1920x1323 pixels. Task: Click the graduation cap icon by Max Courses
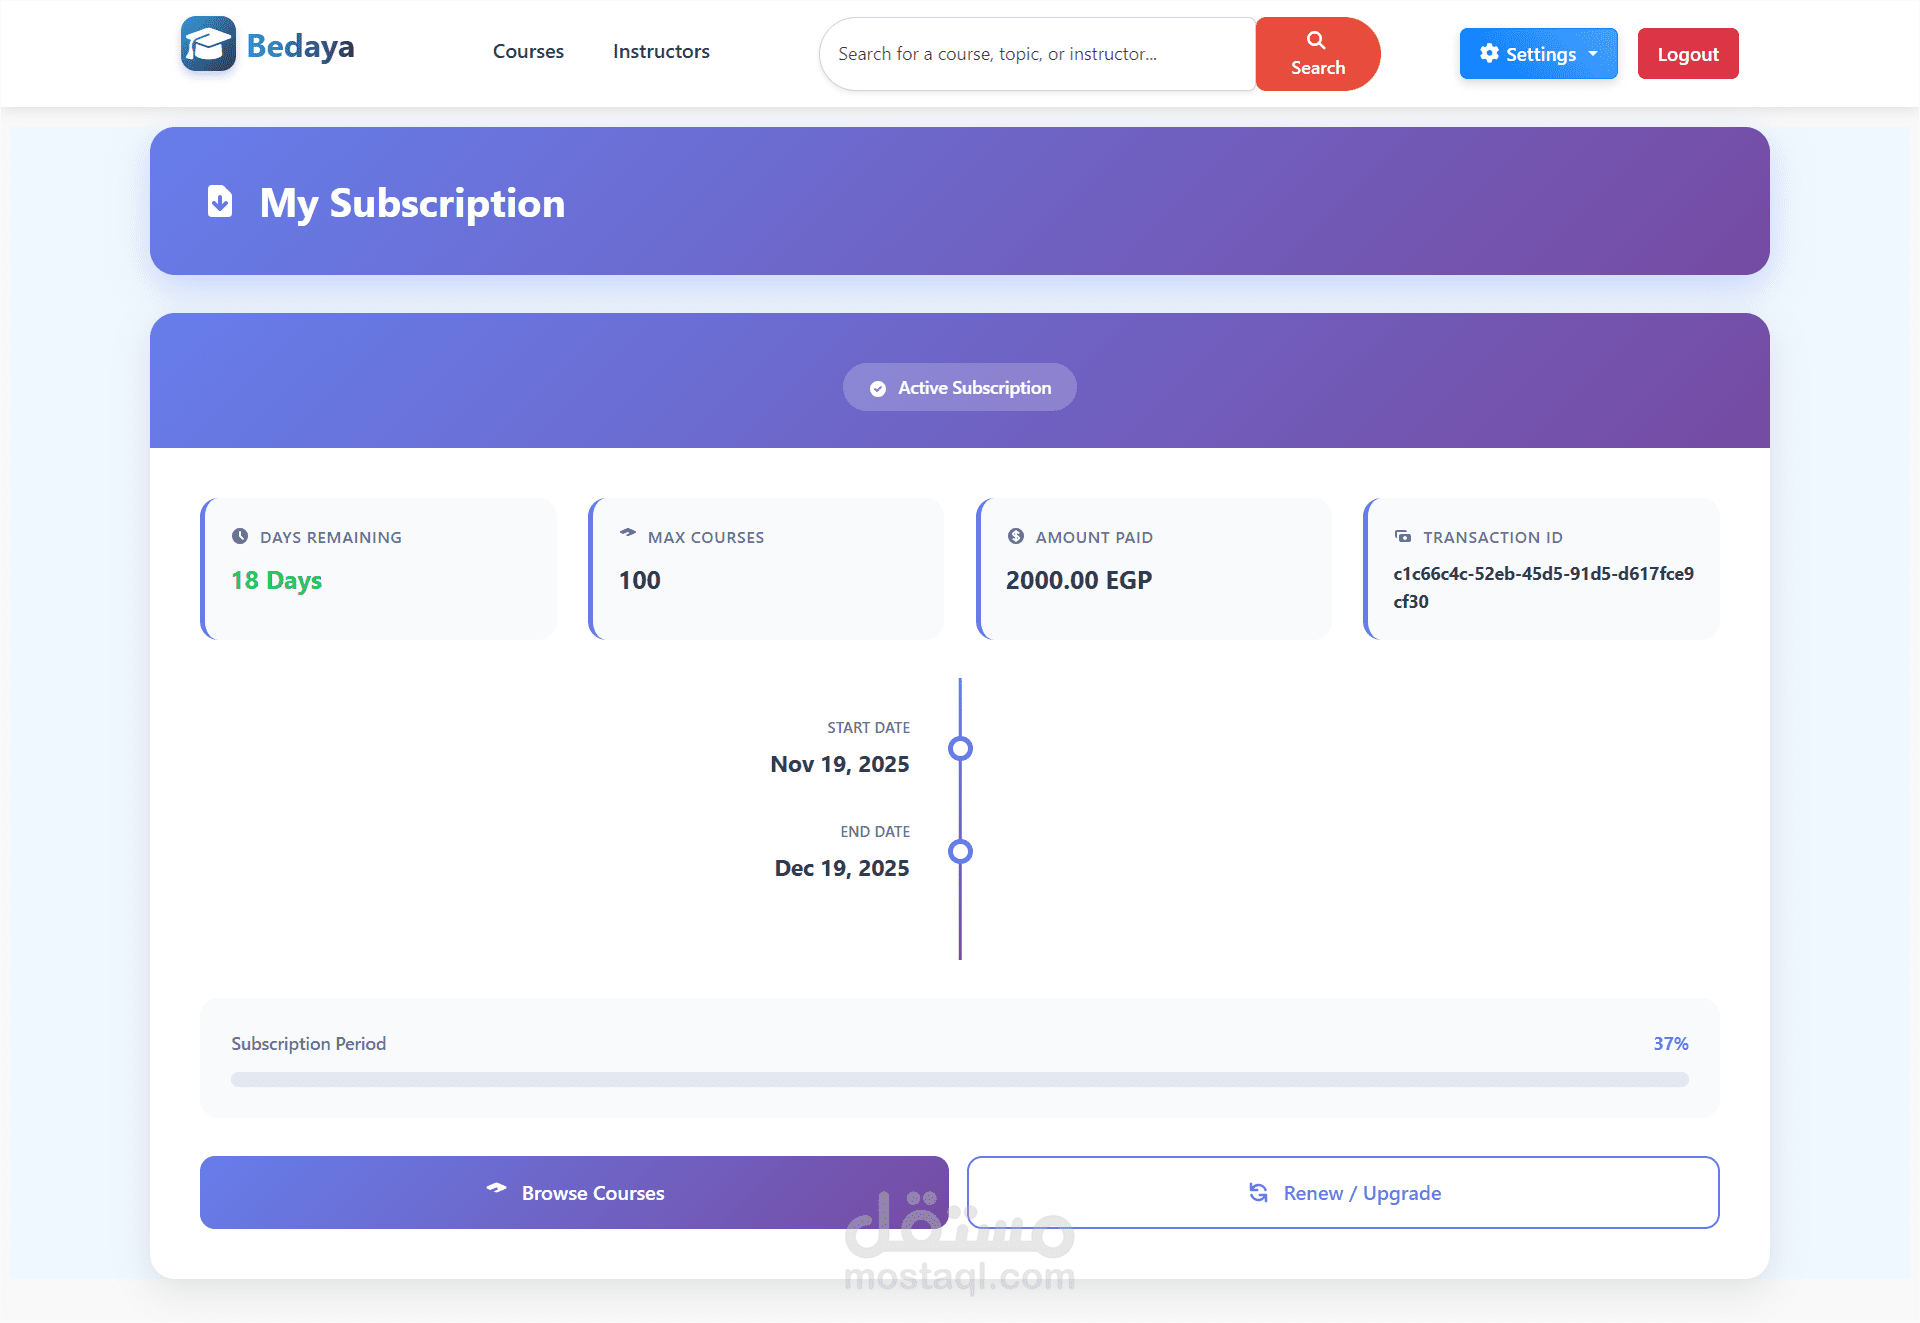pyautogui.click(x=628, y=533)
